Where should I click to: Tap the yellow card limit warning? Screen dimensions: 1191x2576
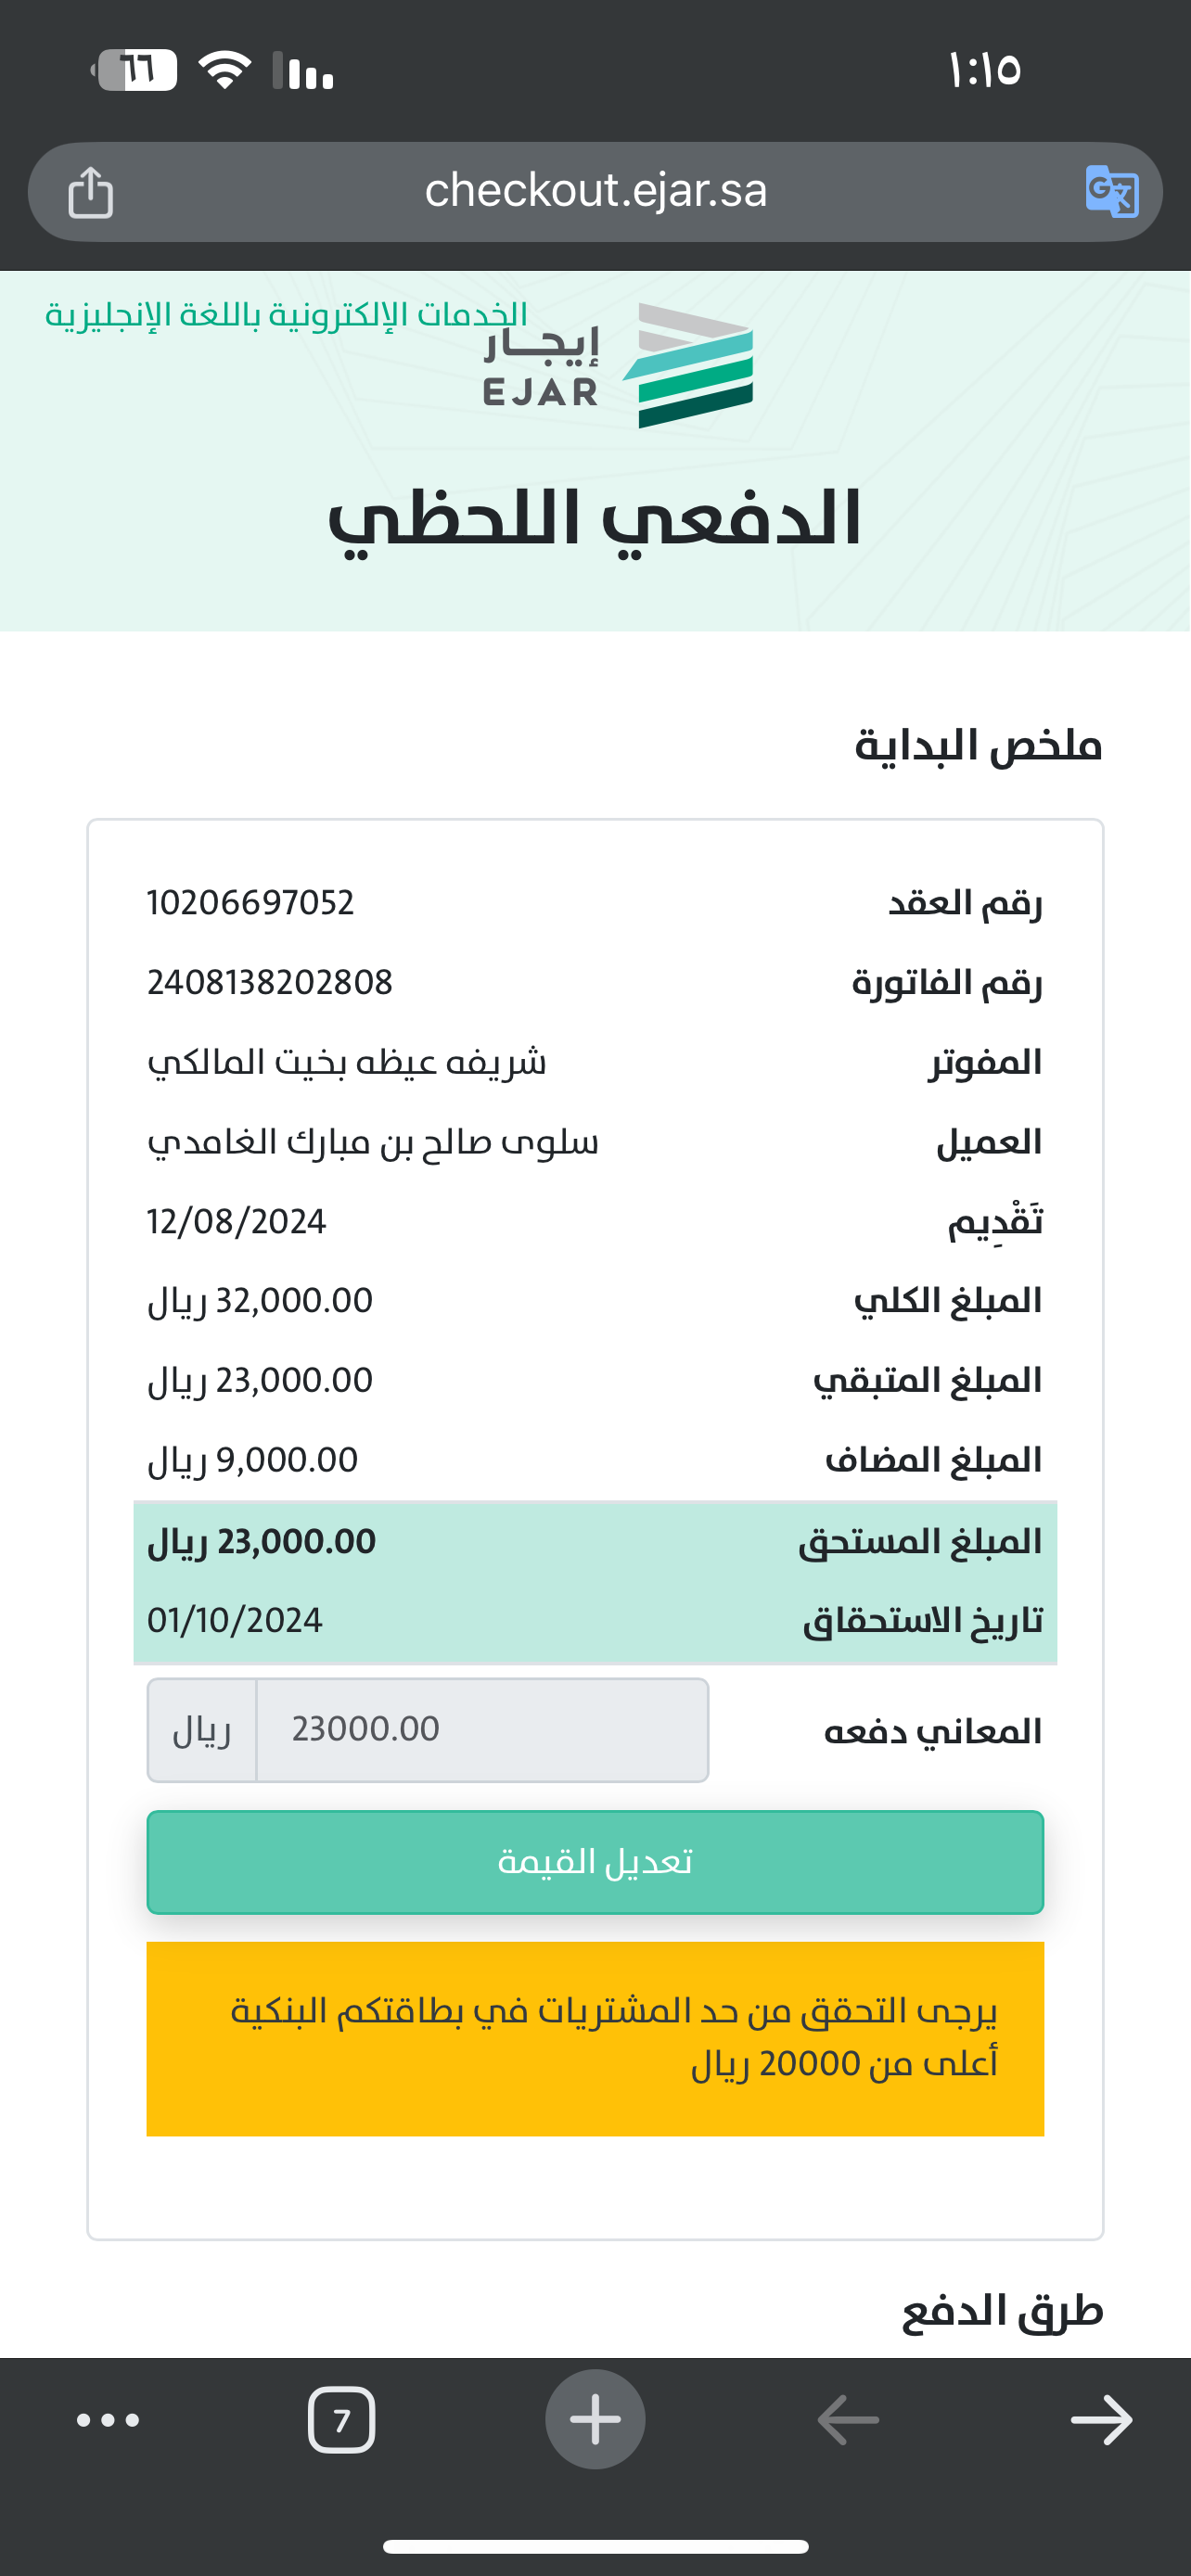(x=595, y=2038)
